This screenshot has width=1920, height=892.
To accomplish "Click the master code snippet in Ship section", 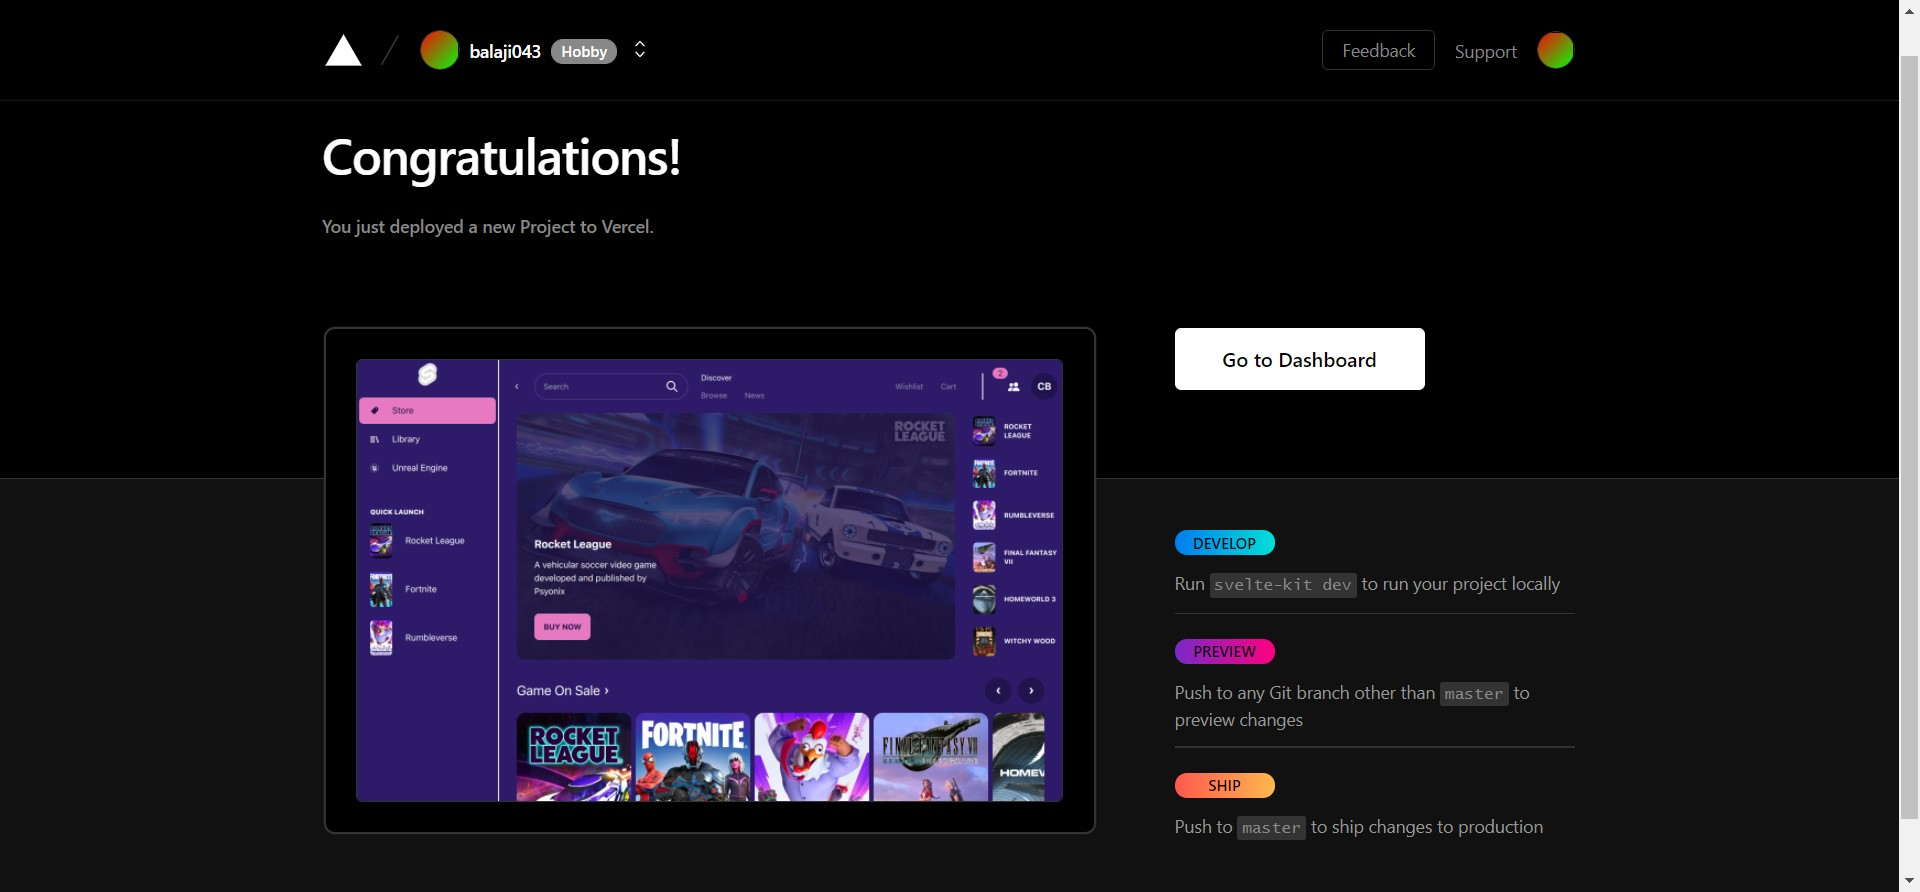I will 1271,828.
